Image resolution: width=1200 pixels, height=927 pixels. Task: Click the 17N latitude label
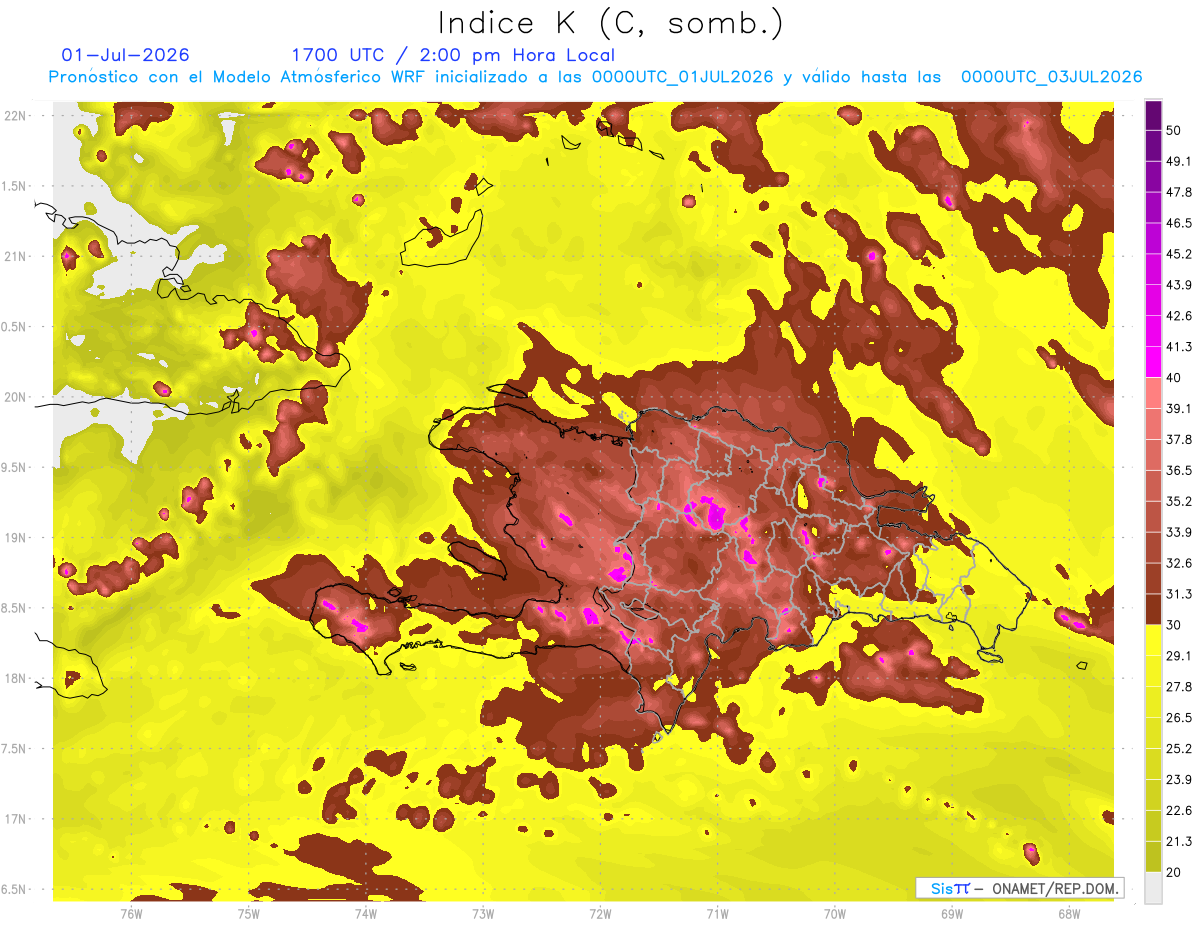pyautogui.click(x=15, y=819)
